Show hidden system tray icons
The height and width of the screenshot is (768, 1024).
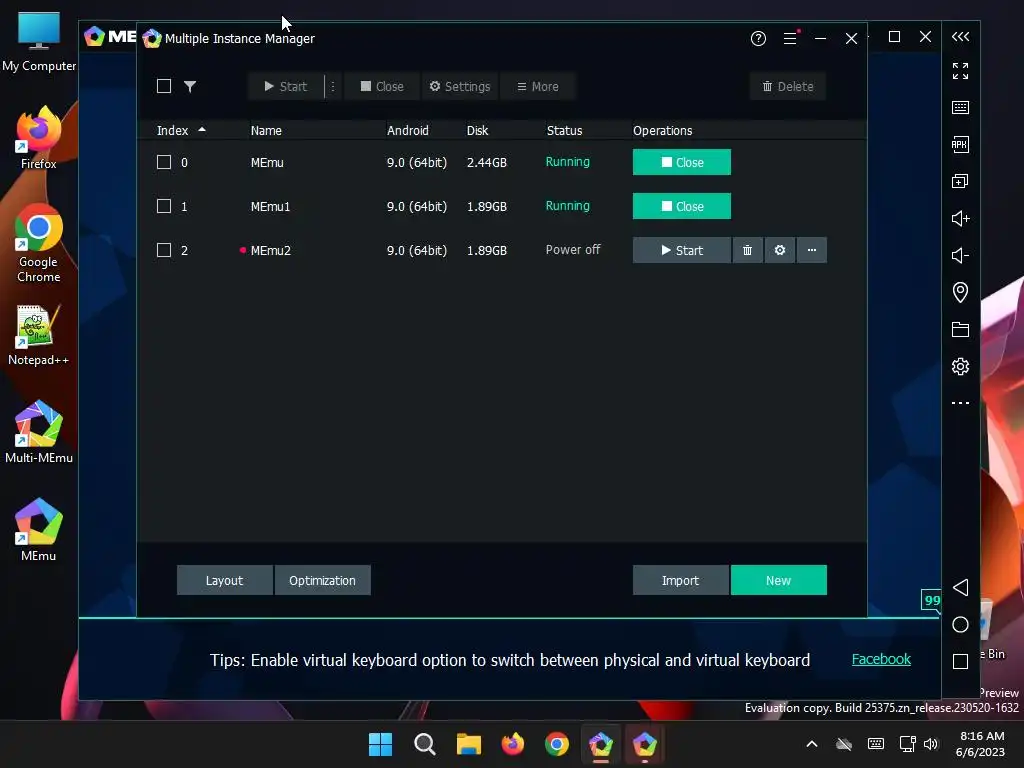coord(812,744)
